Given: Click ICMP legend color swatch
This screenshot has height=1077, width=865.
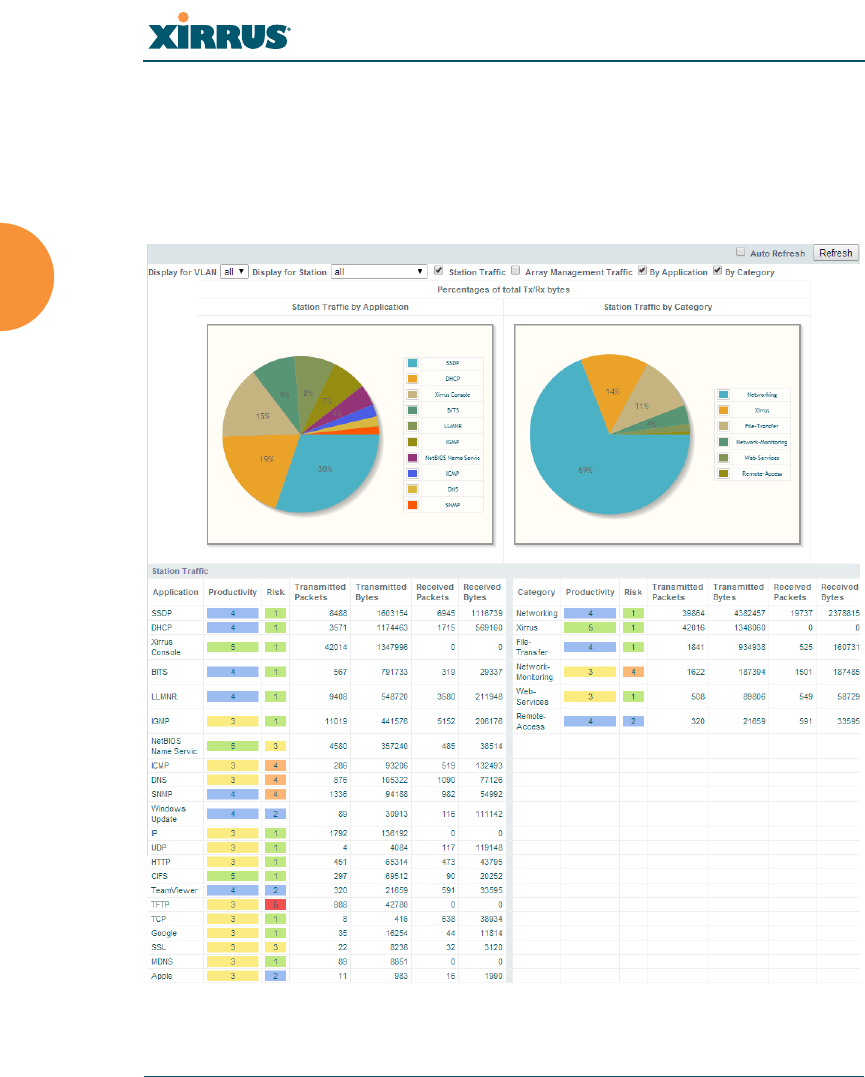Looking at the screenshot, I should 412,473.
